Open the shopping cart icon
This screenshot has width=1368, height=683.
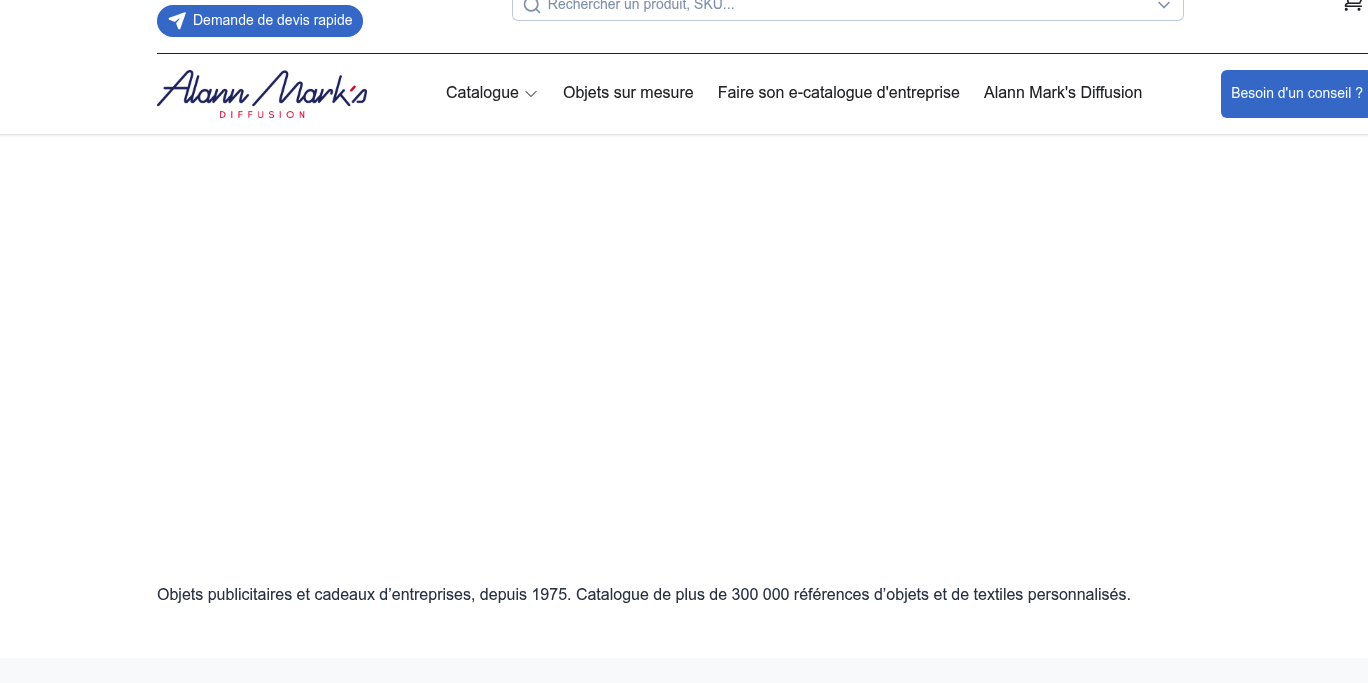coord(1352,5)
